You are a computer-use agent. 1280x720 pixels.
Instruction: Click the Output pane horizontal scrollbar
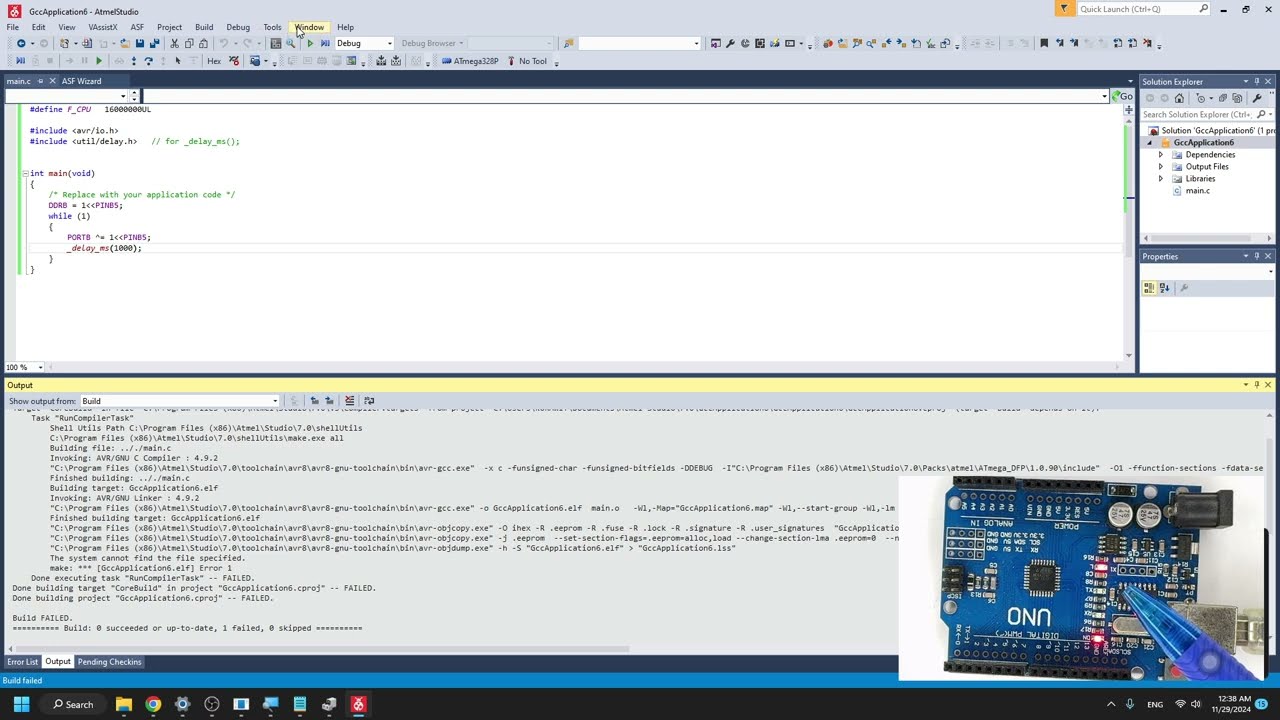tap(320, 649)
